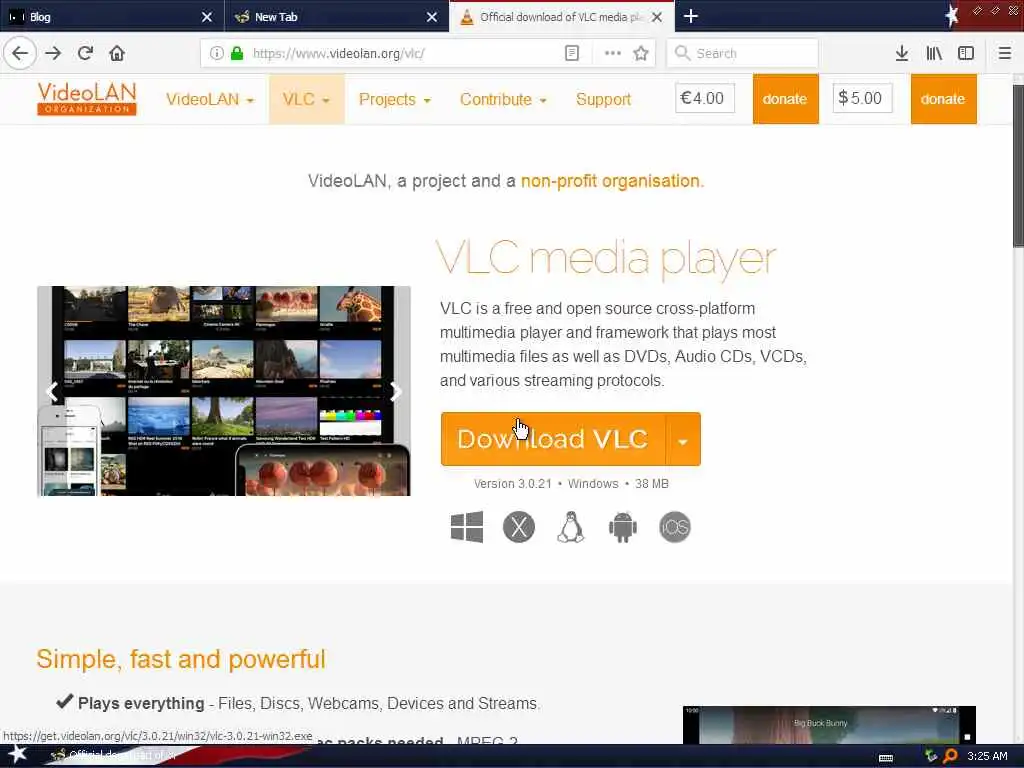Image resolution: width=1024 pixels, height=768 pixels.
Task: Click the magnifier tray icon
Action: click(x=950, y=756)
